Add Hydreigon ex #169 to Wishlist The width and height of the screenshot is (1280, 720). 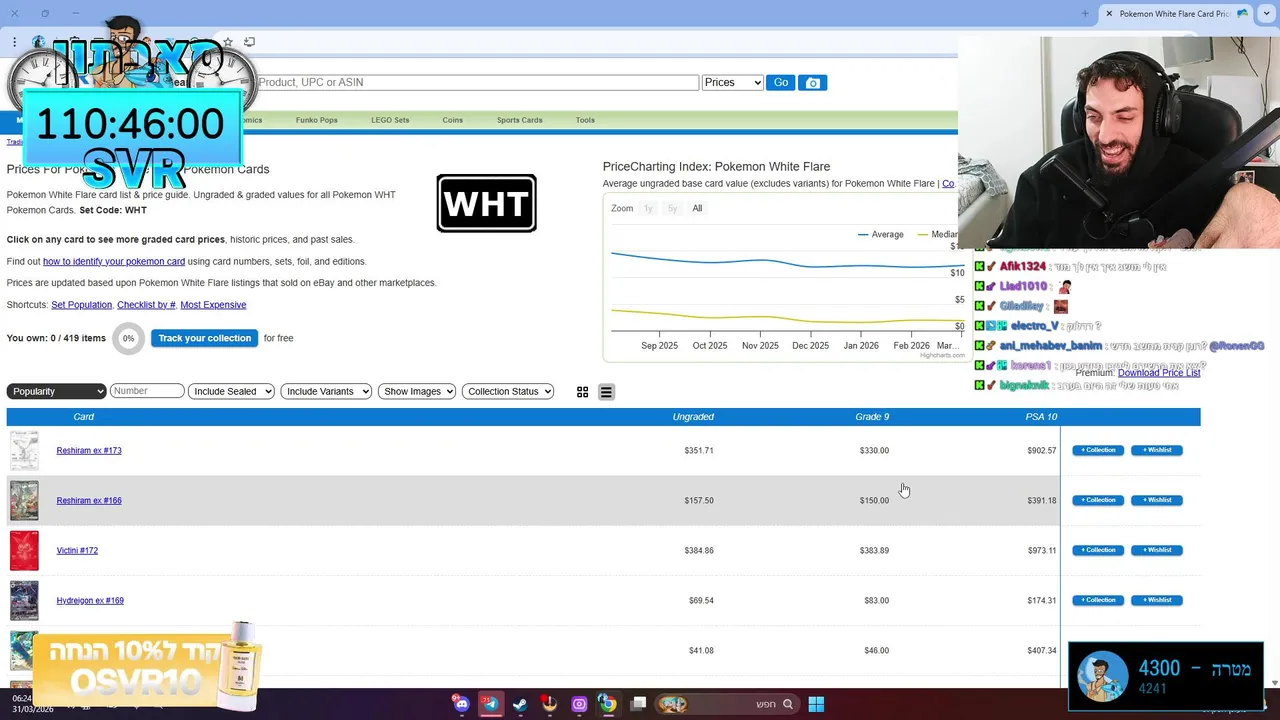[x=1157, y=600]
